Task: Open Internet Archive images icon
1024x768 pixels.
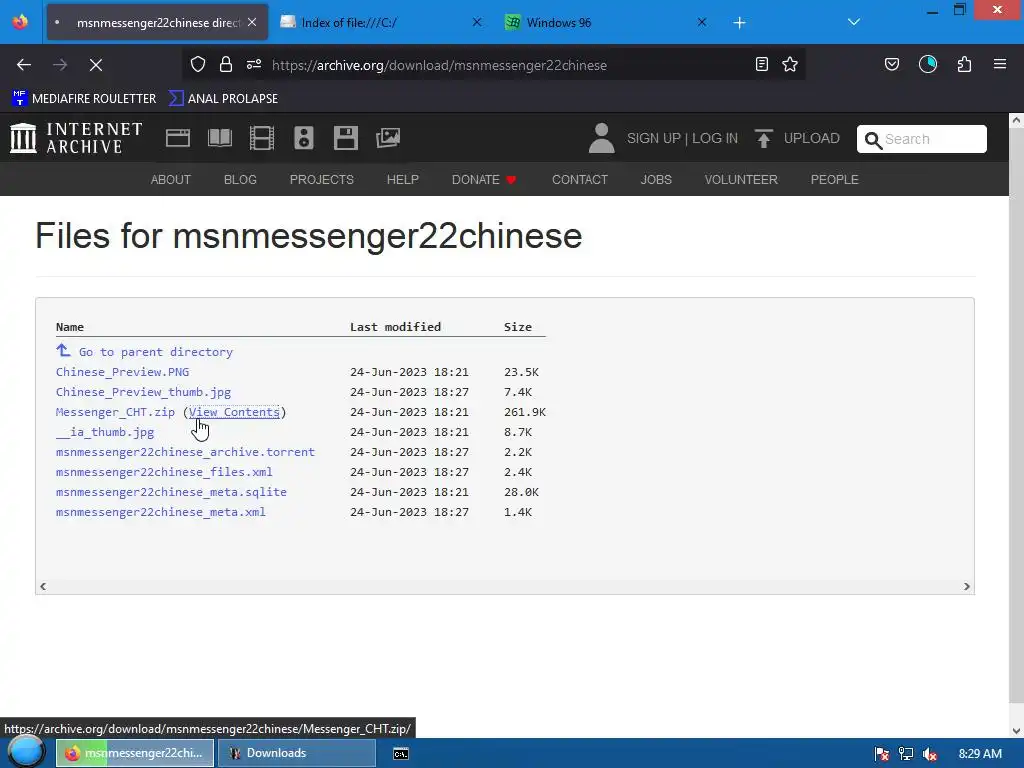Action: pos(388,138)
